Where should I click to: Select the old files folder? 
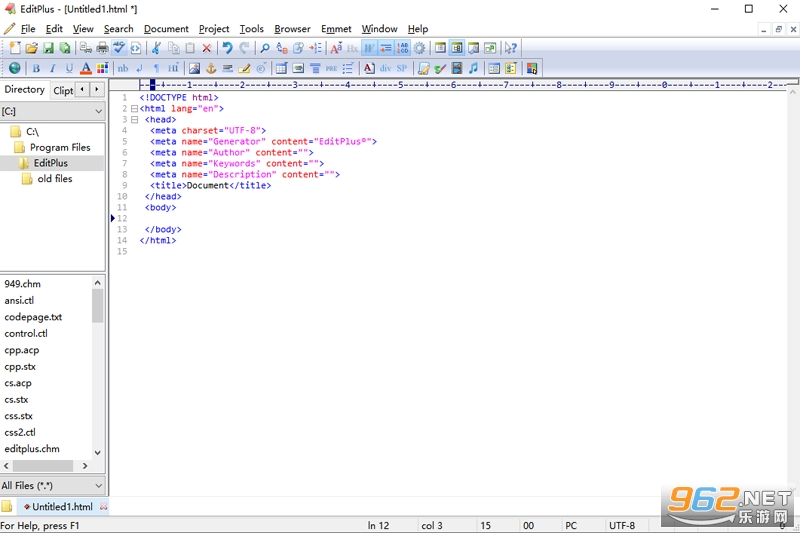pos(55,179)
